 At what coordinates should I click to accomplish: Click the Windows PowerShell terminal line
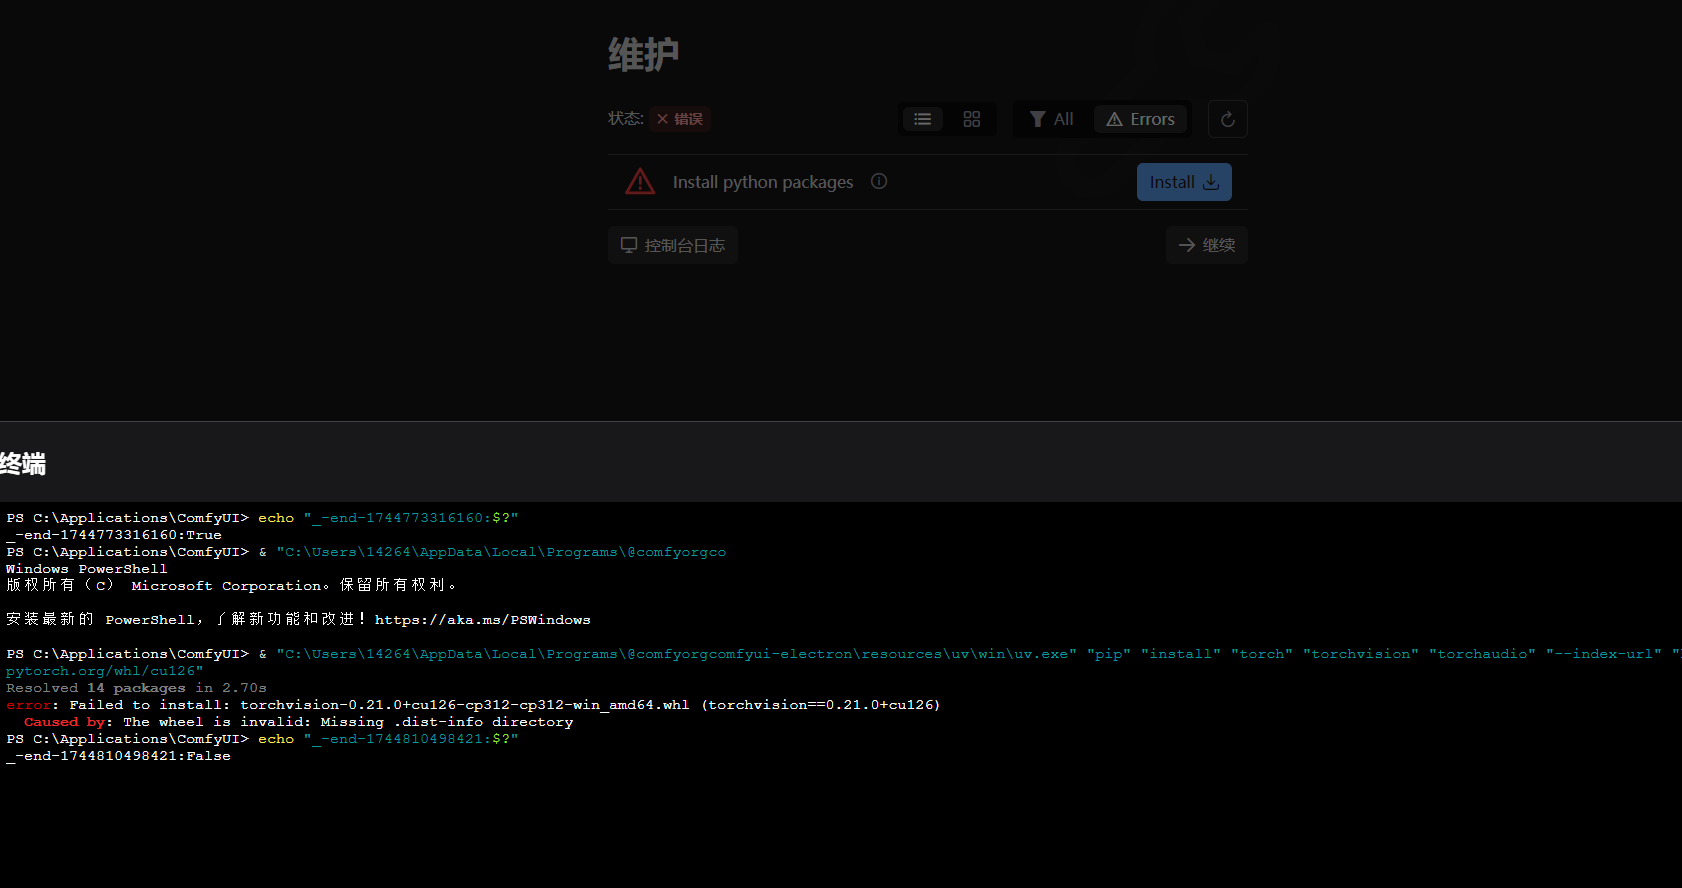(x=87, y=569)
